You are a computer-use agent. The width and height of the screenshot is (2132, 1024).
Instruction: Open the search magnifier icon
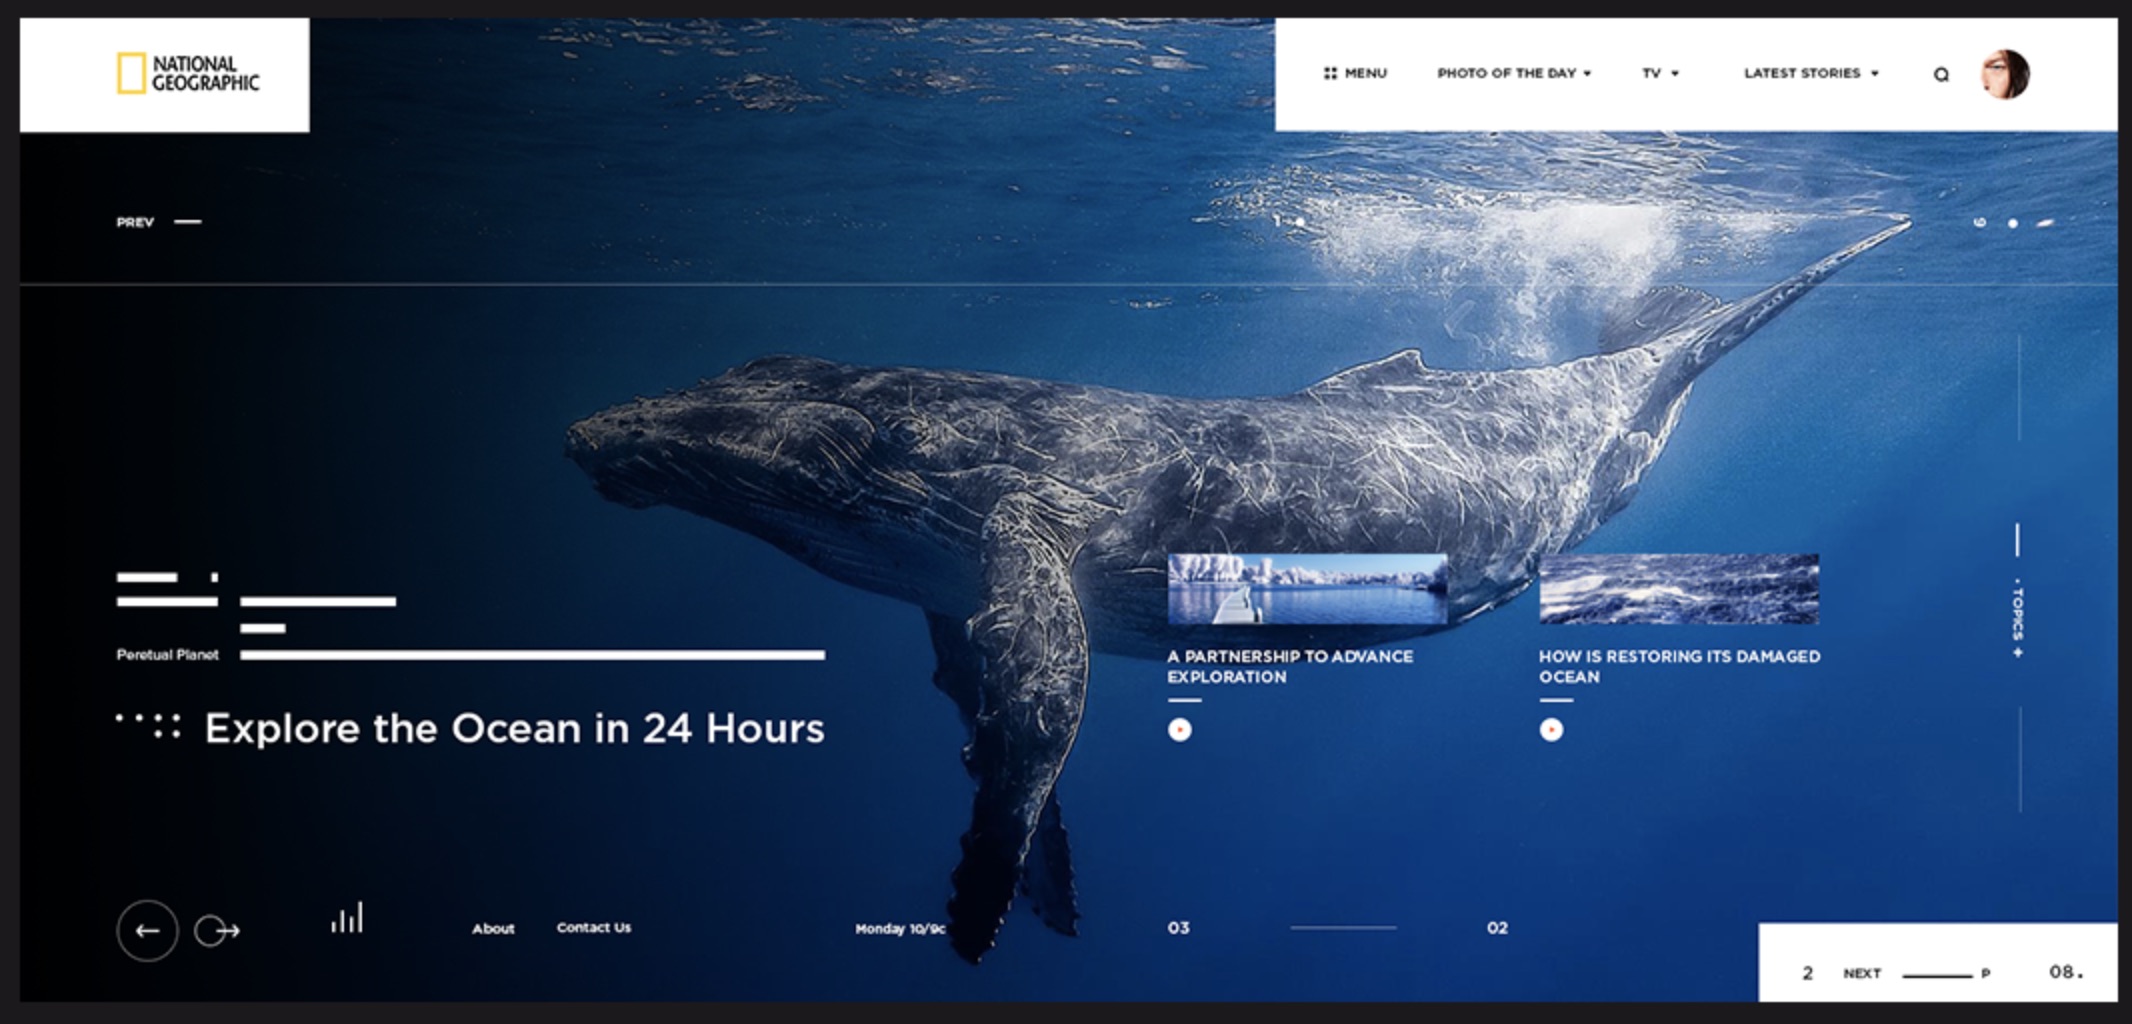tap(1941, 74)
